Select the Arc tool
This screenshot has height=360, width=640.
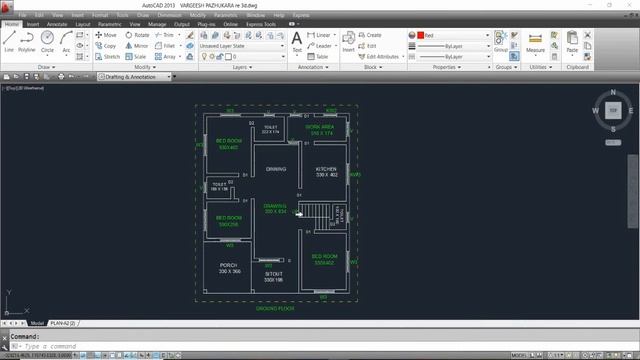[66, 42]
